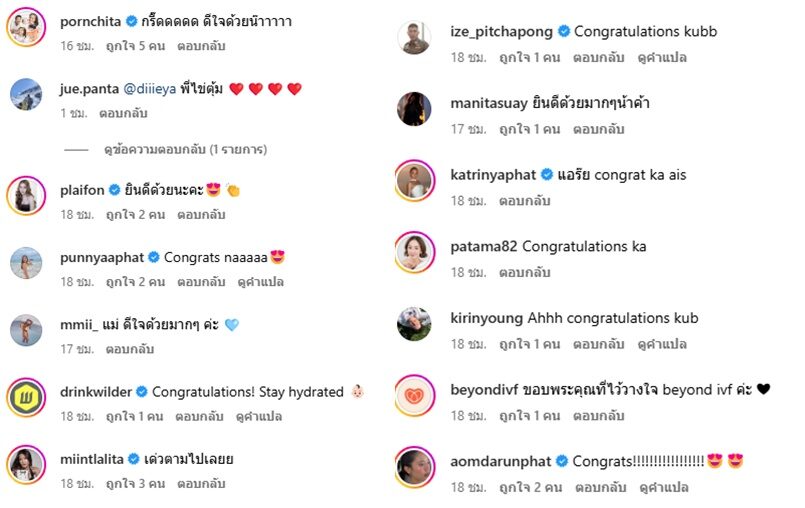
Task: Reply to manitasuay's comment
Action: tap(599, 129)
